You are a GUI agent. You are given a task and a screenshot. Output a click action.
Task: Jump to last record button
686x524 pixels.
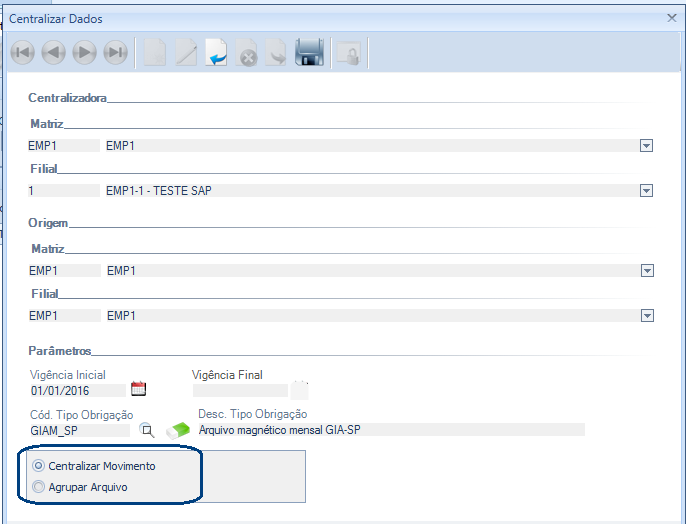[x=116, y=52]
